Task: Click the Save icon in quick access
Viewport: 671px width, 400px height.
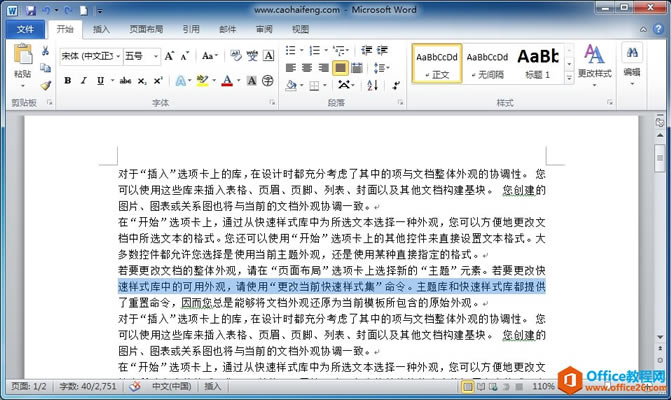Action: click(30, 10)
